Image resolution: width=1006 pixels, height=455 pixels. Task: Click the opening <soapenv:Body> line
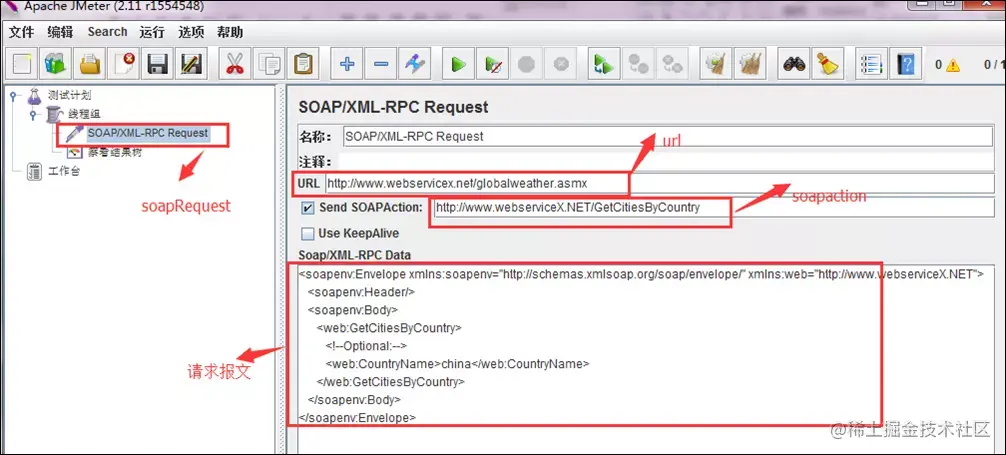coord(354,310)
